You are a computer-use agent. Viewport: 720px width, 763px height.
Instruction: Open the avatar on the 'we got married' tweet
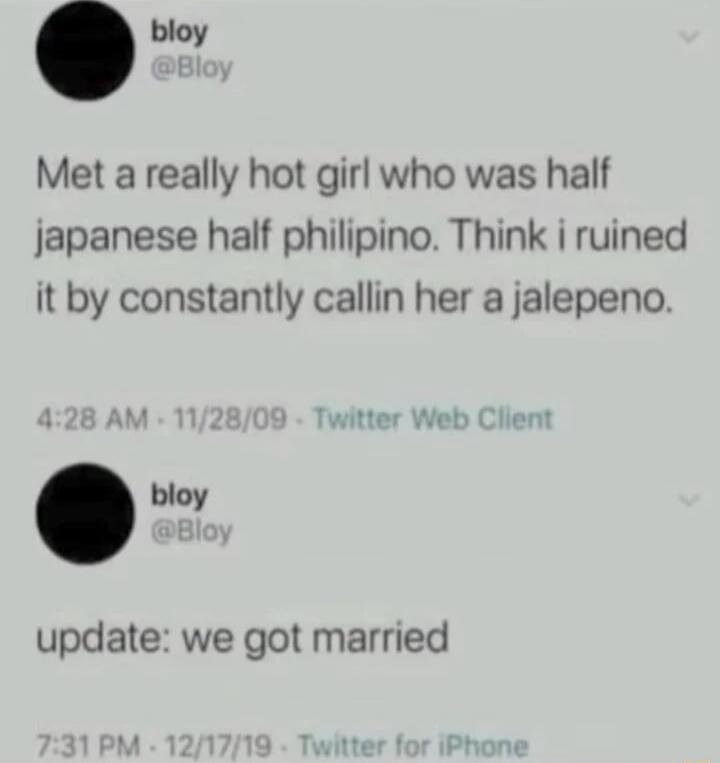(85, 514)
